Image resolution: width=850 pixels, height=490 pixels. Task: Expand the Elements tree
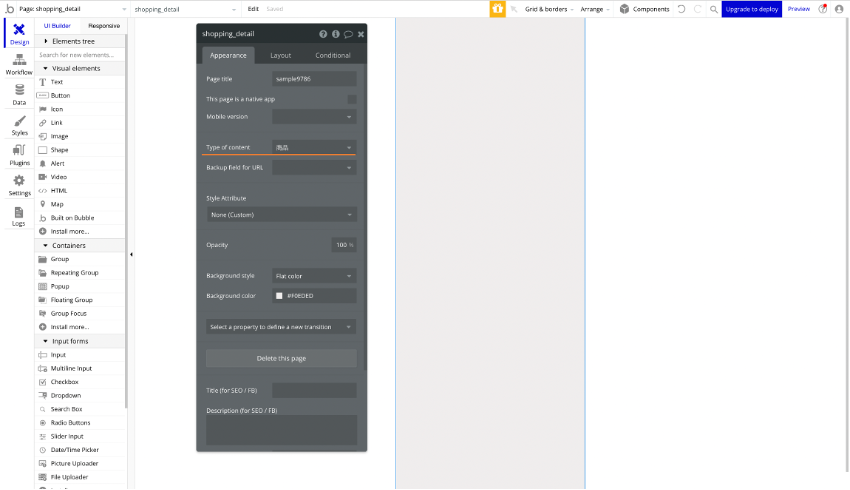click(x=46, y=41)
